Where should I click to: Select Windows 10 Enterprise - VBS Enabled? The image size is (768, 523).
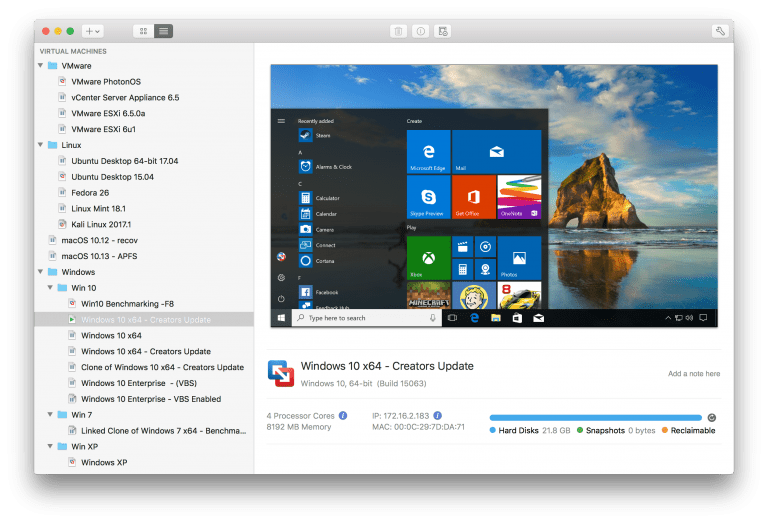coord(144,399)
